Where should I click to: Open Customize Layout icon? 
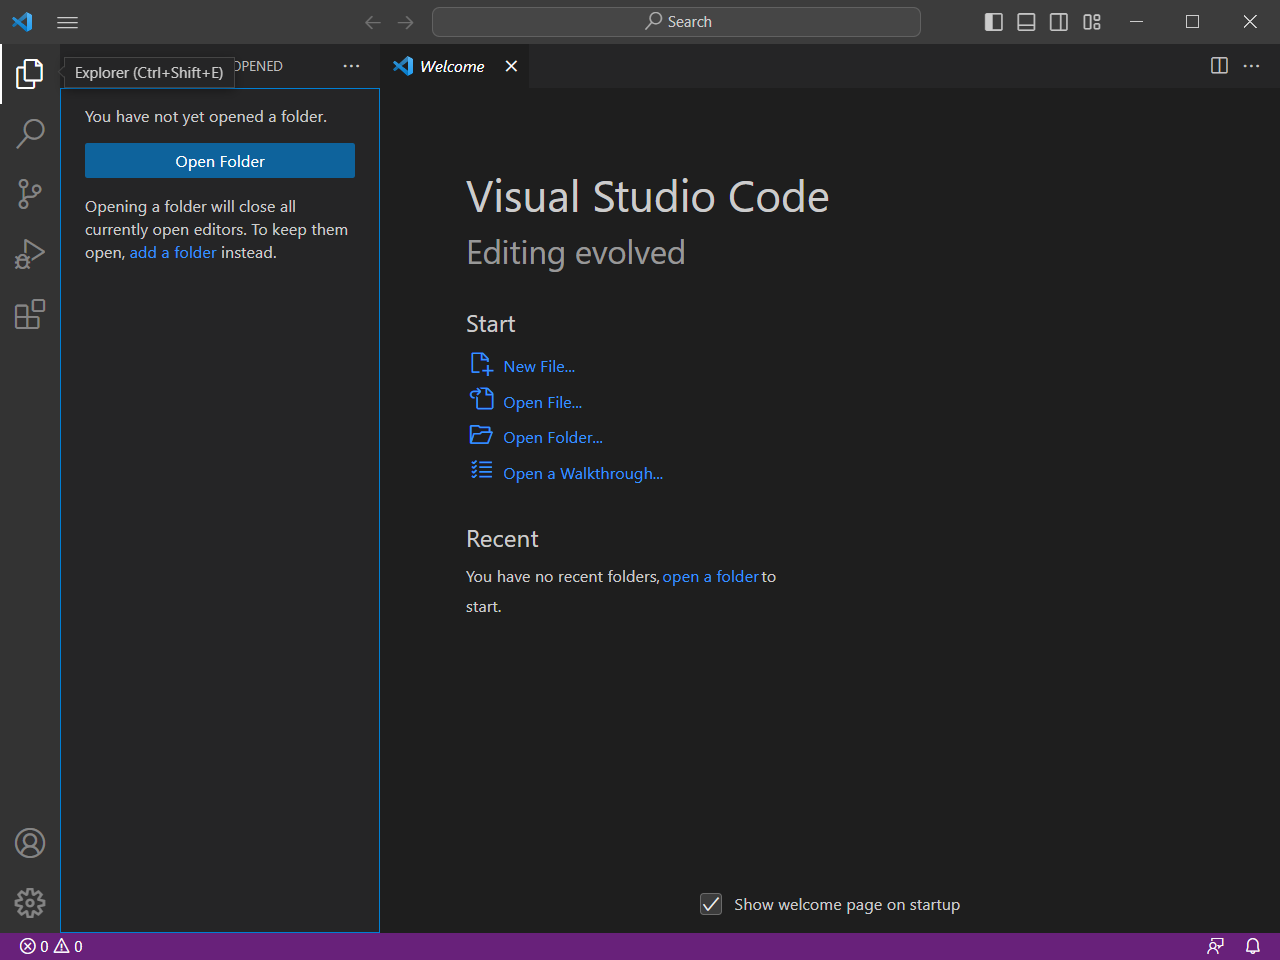[x=1092, y=22]
